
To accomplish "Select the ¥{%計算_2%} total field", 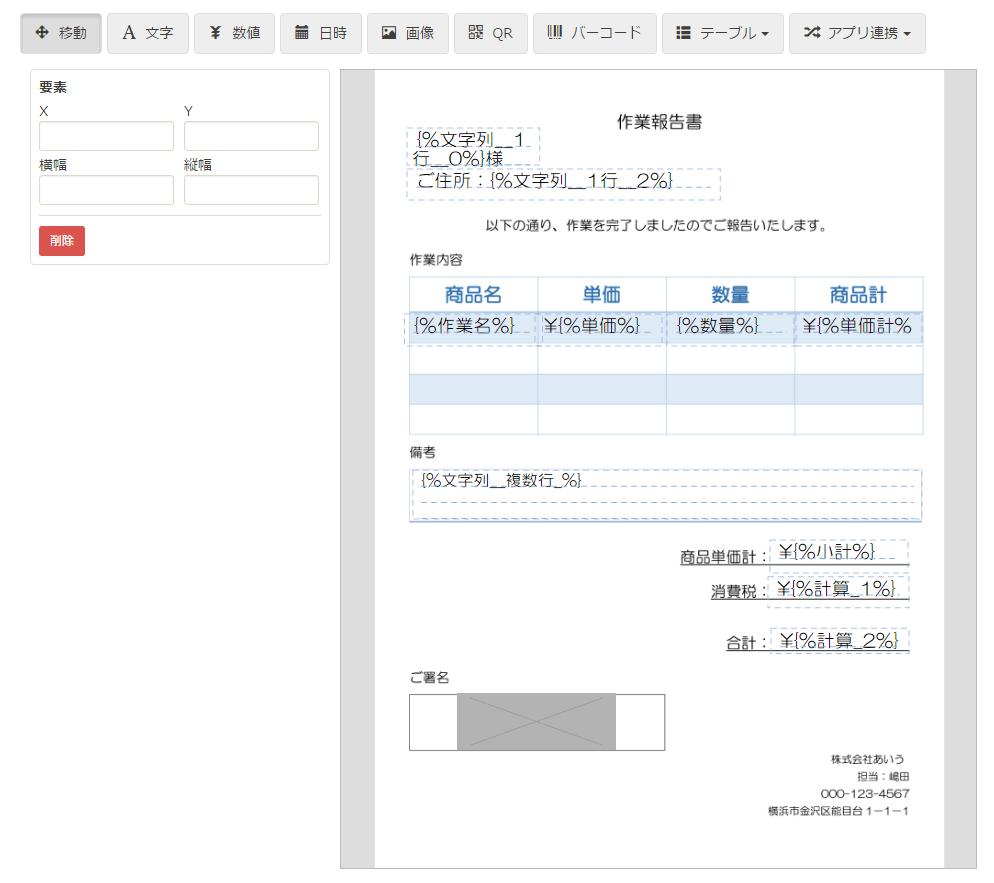I will [839, 641].
